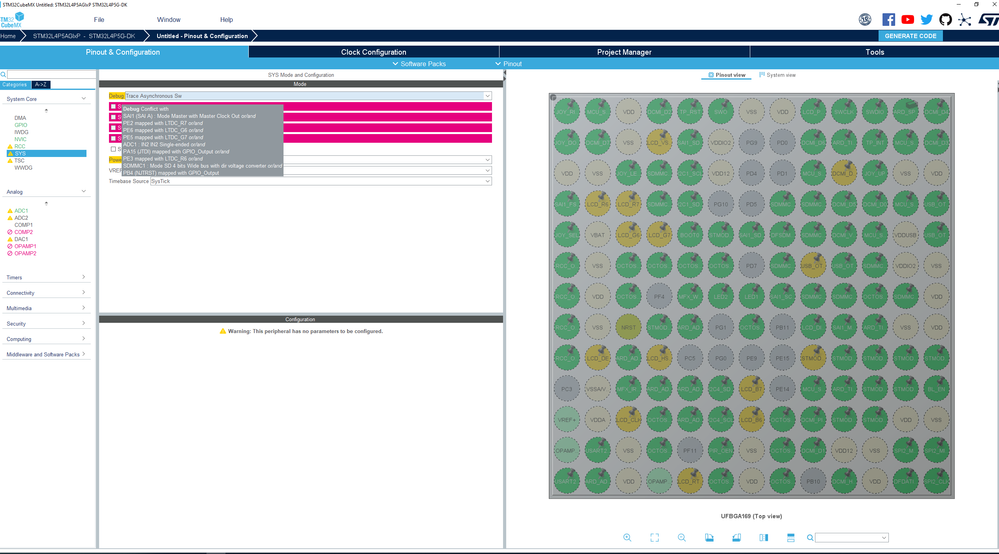Click the STM32L4P5AGIxP breadcrumb
Screen dimensions: 999x554
[x=83, y=36]
